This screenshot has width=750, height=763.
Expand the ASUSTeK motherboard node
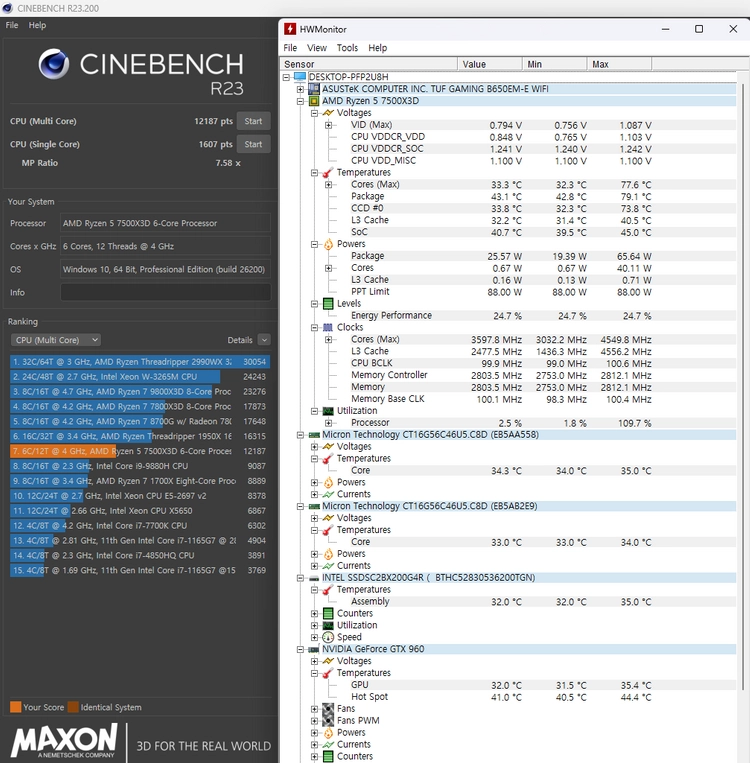pos(300,90)
